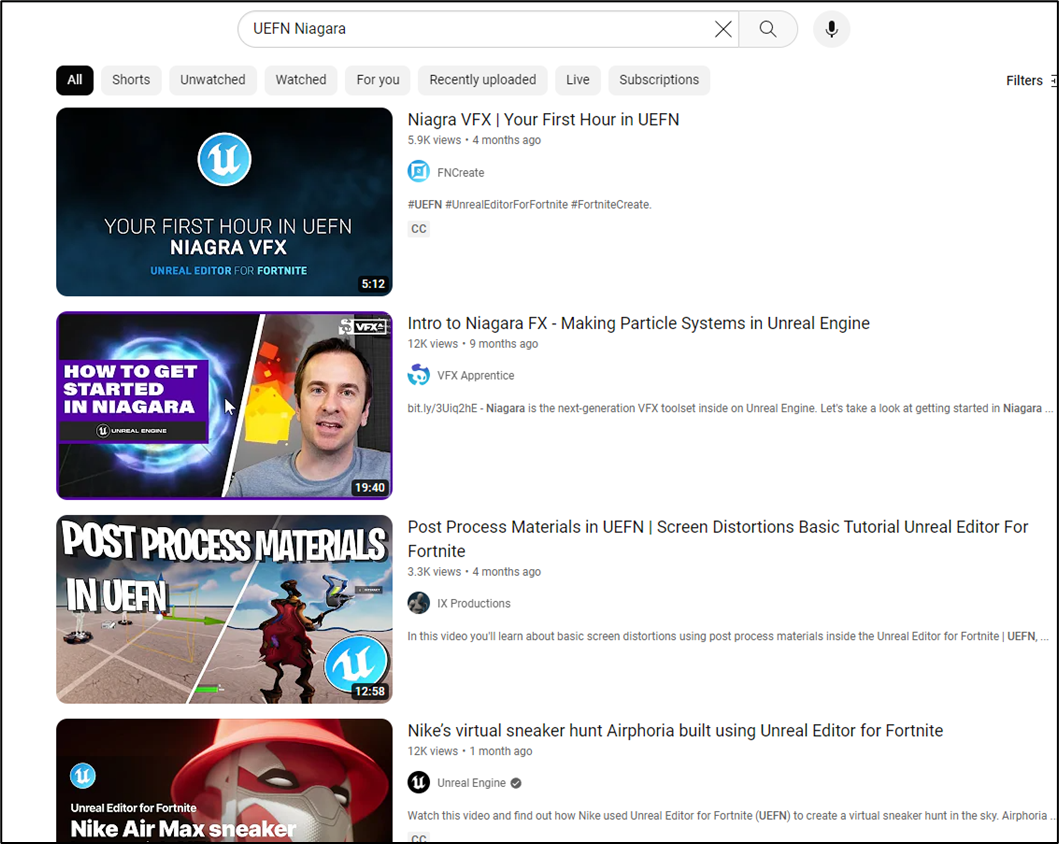
Task: Click the 19:40 duration badge
Action: click(x=370, y=487)
